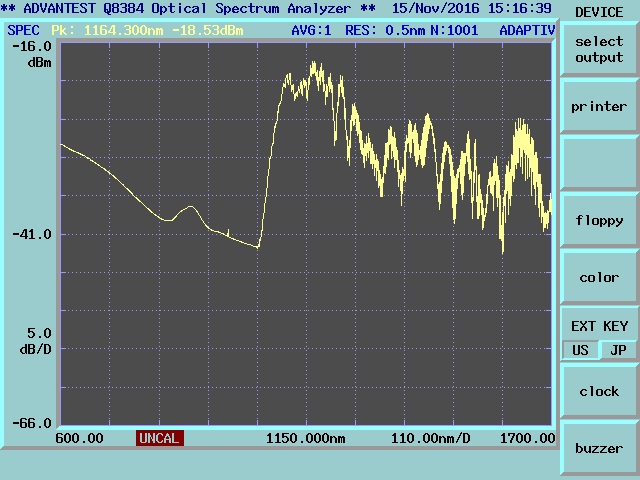Screen dimensions: 640x480
Task: Click the span value 110.00nm/D
Action: (431, 438)
